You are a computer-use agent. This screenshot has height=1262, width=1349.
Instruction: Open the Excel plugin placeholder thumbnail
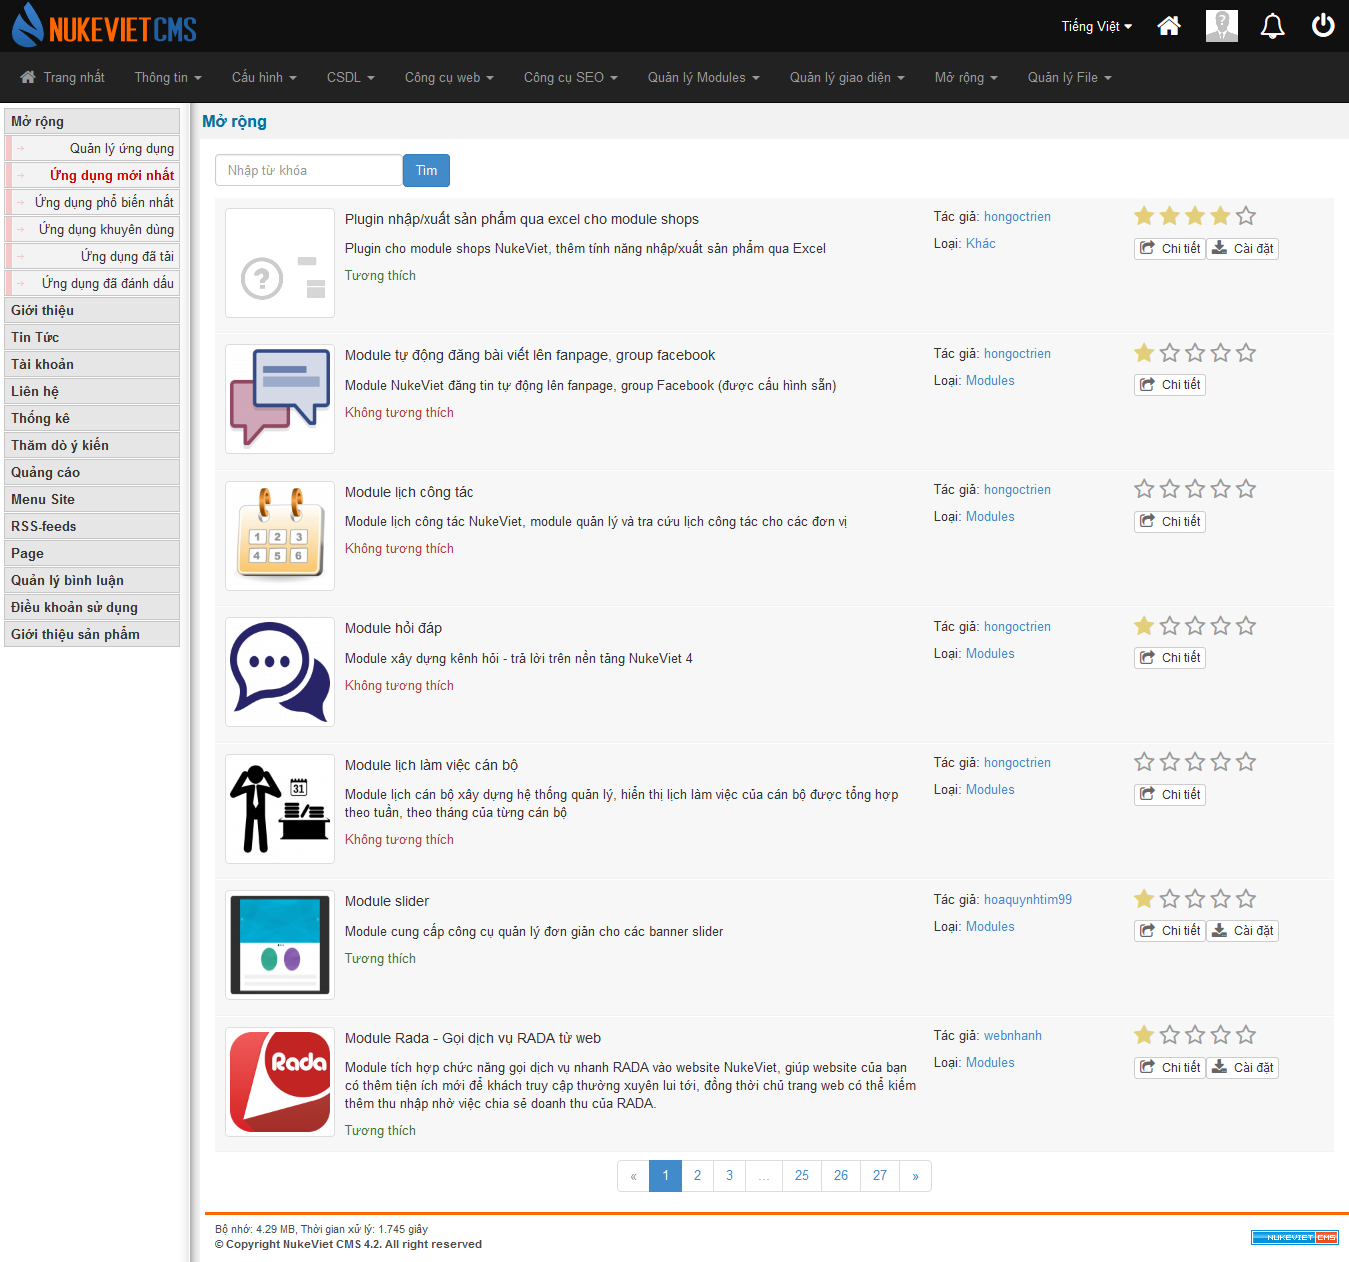tap(280, 263)
